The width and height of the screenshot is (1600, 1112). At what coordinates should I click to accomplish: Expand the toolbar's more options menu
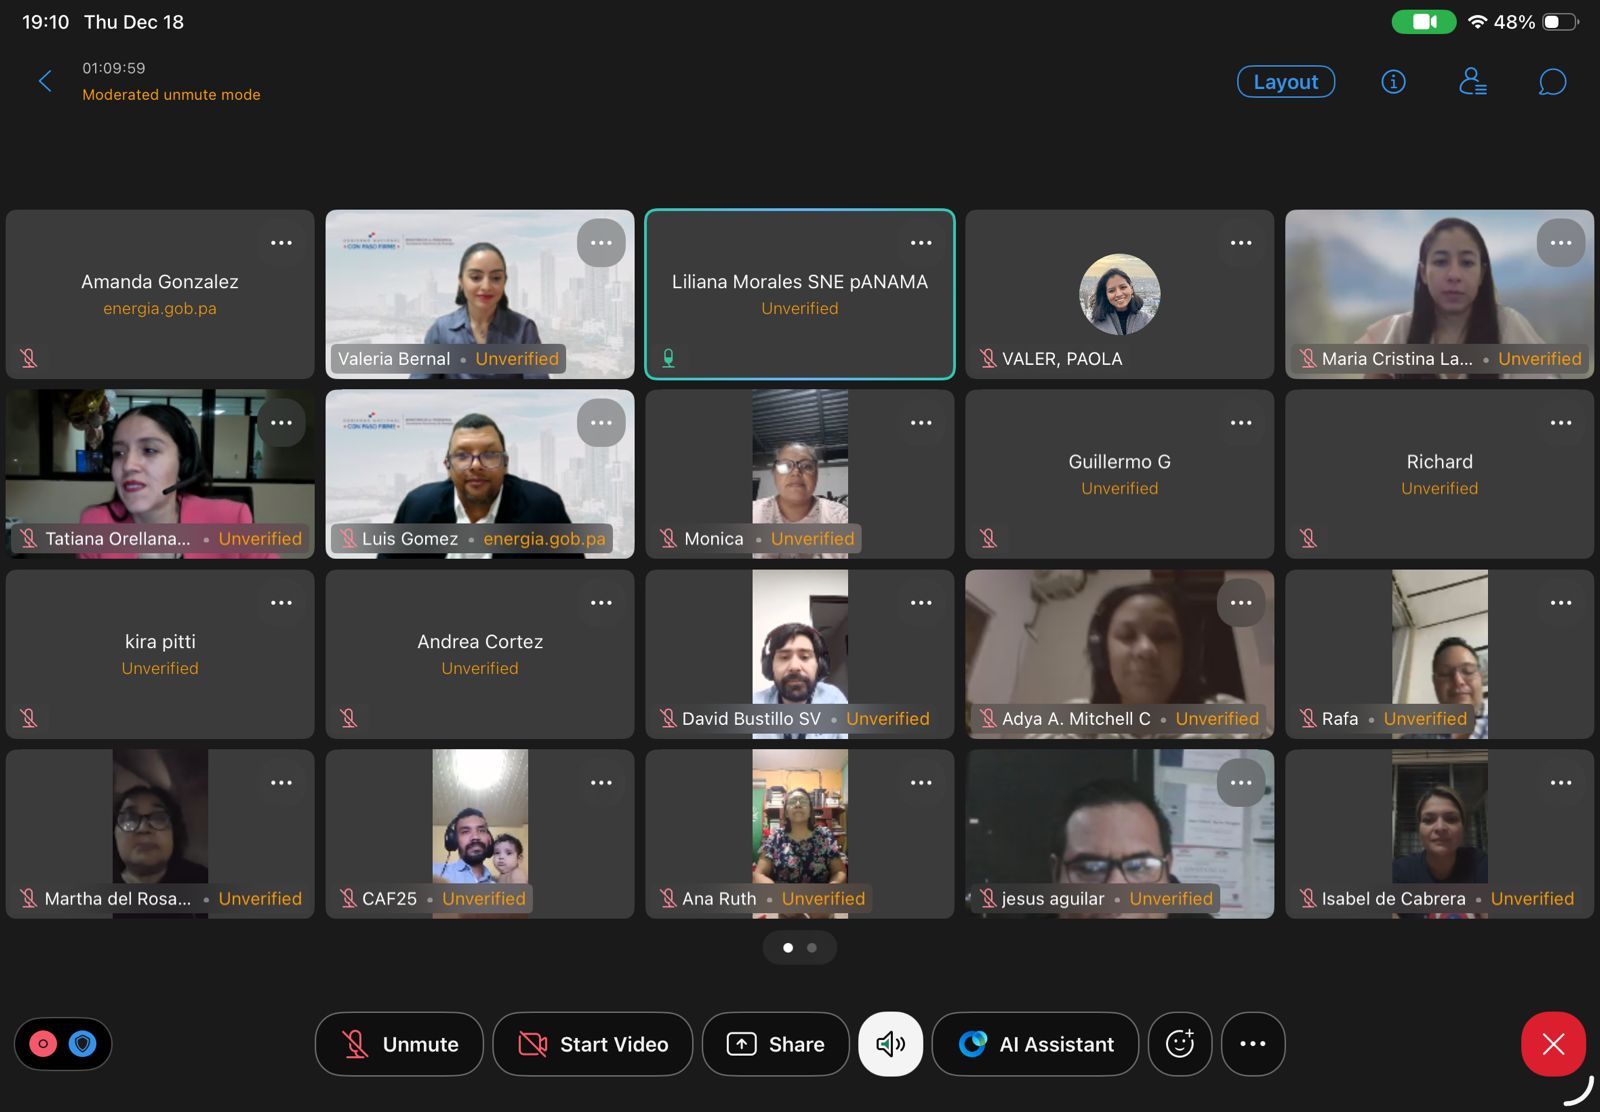(x=1253, y=1044)
